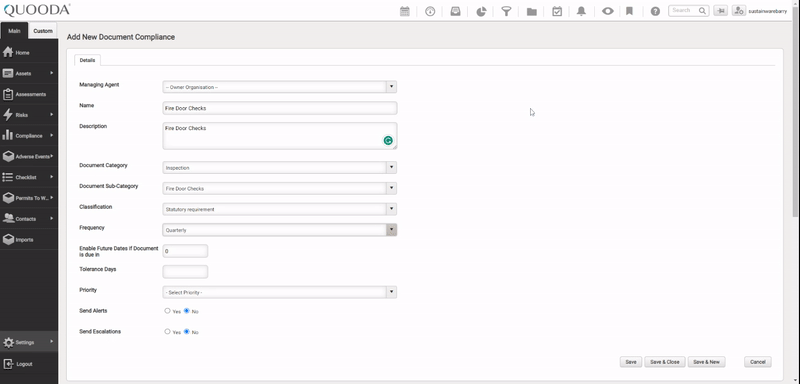Open the Priority dropdown

[x=280, y=292]
